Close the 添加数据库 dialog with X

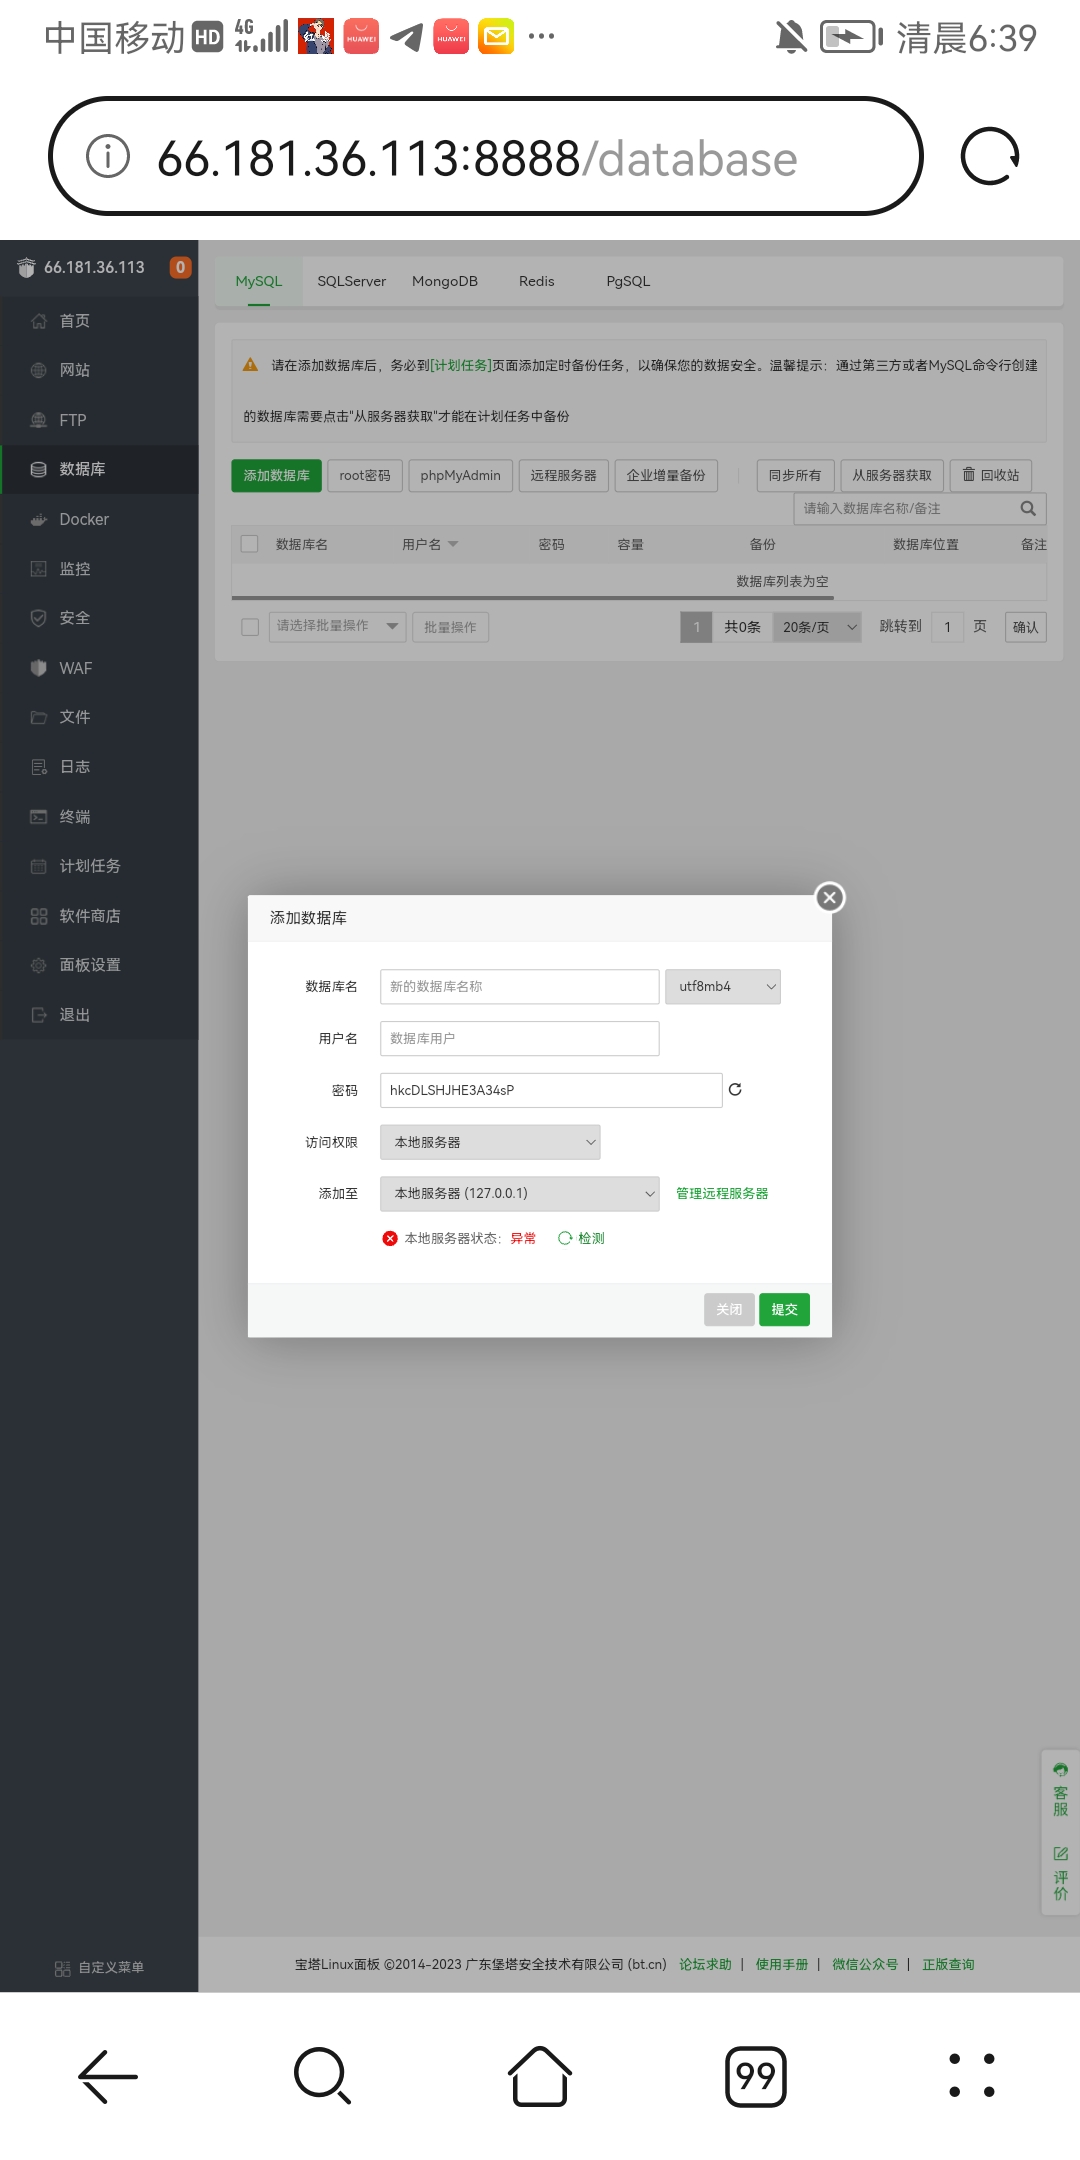pyautogui.click(x=829, y=897)
